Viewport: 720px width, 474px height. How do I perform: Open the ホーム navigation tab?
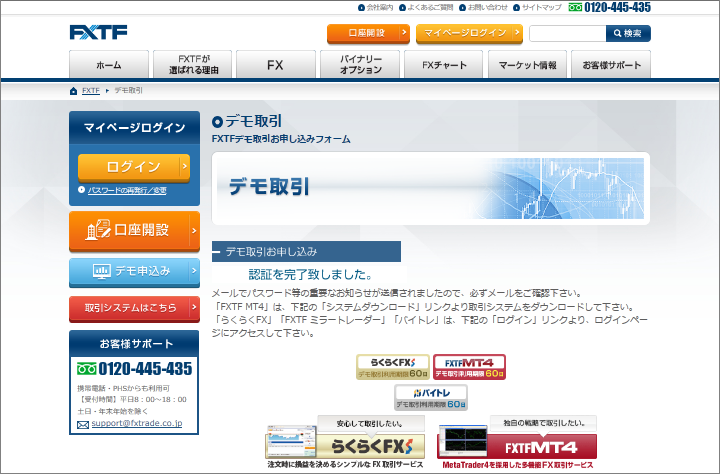coord(109,64)
